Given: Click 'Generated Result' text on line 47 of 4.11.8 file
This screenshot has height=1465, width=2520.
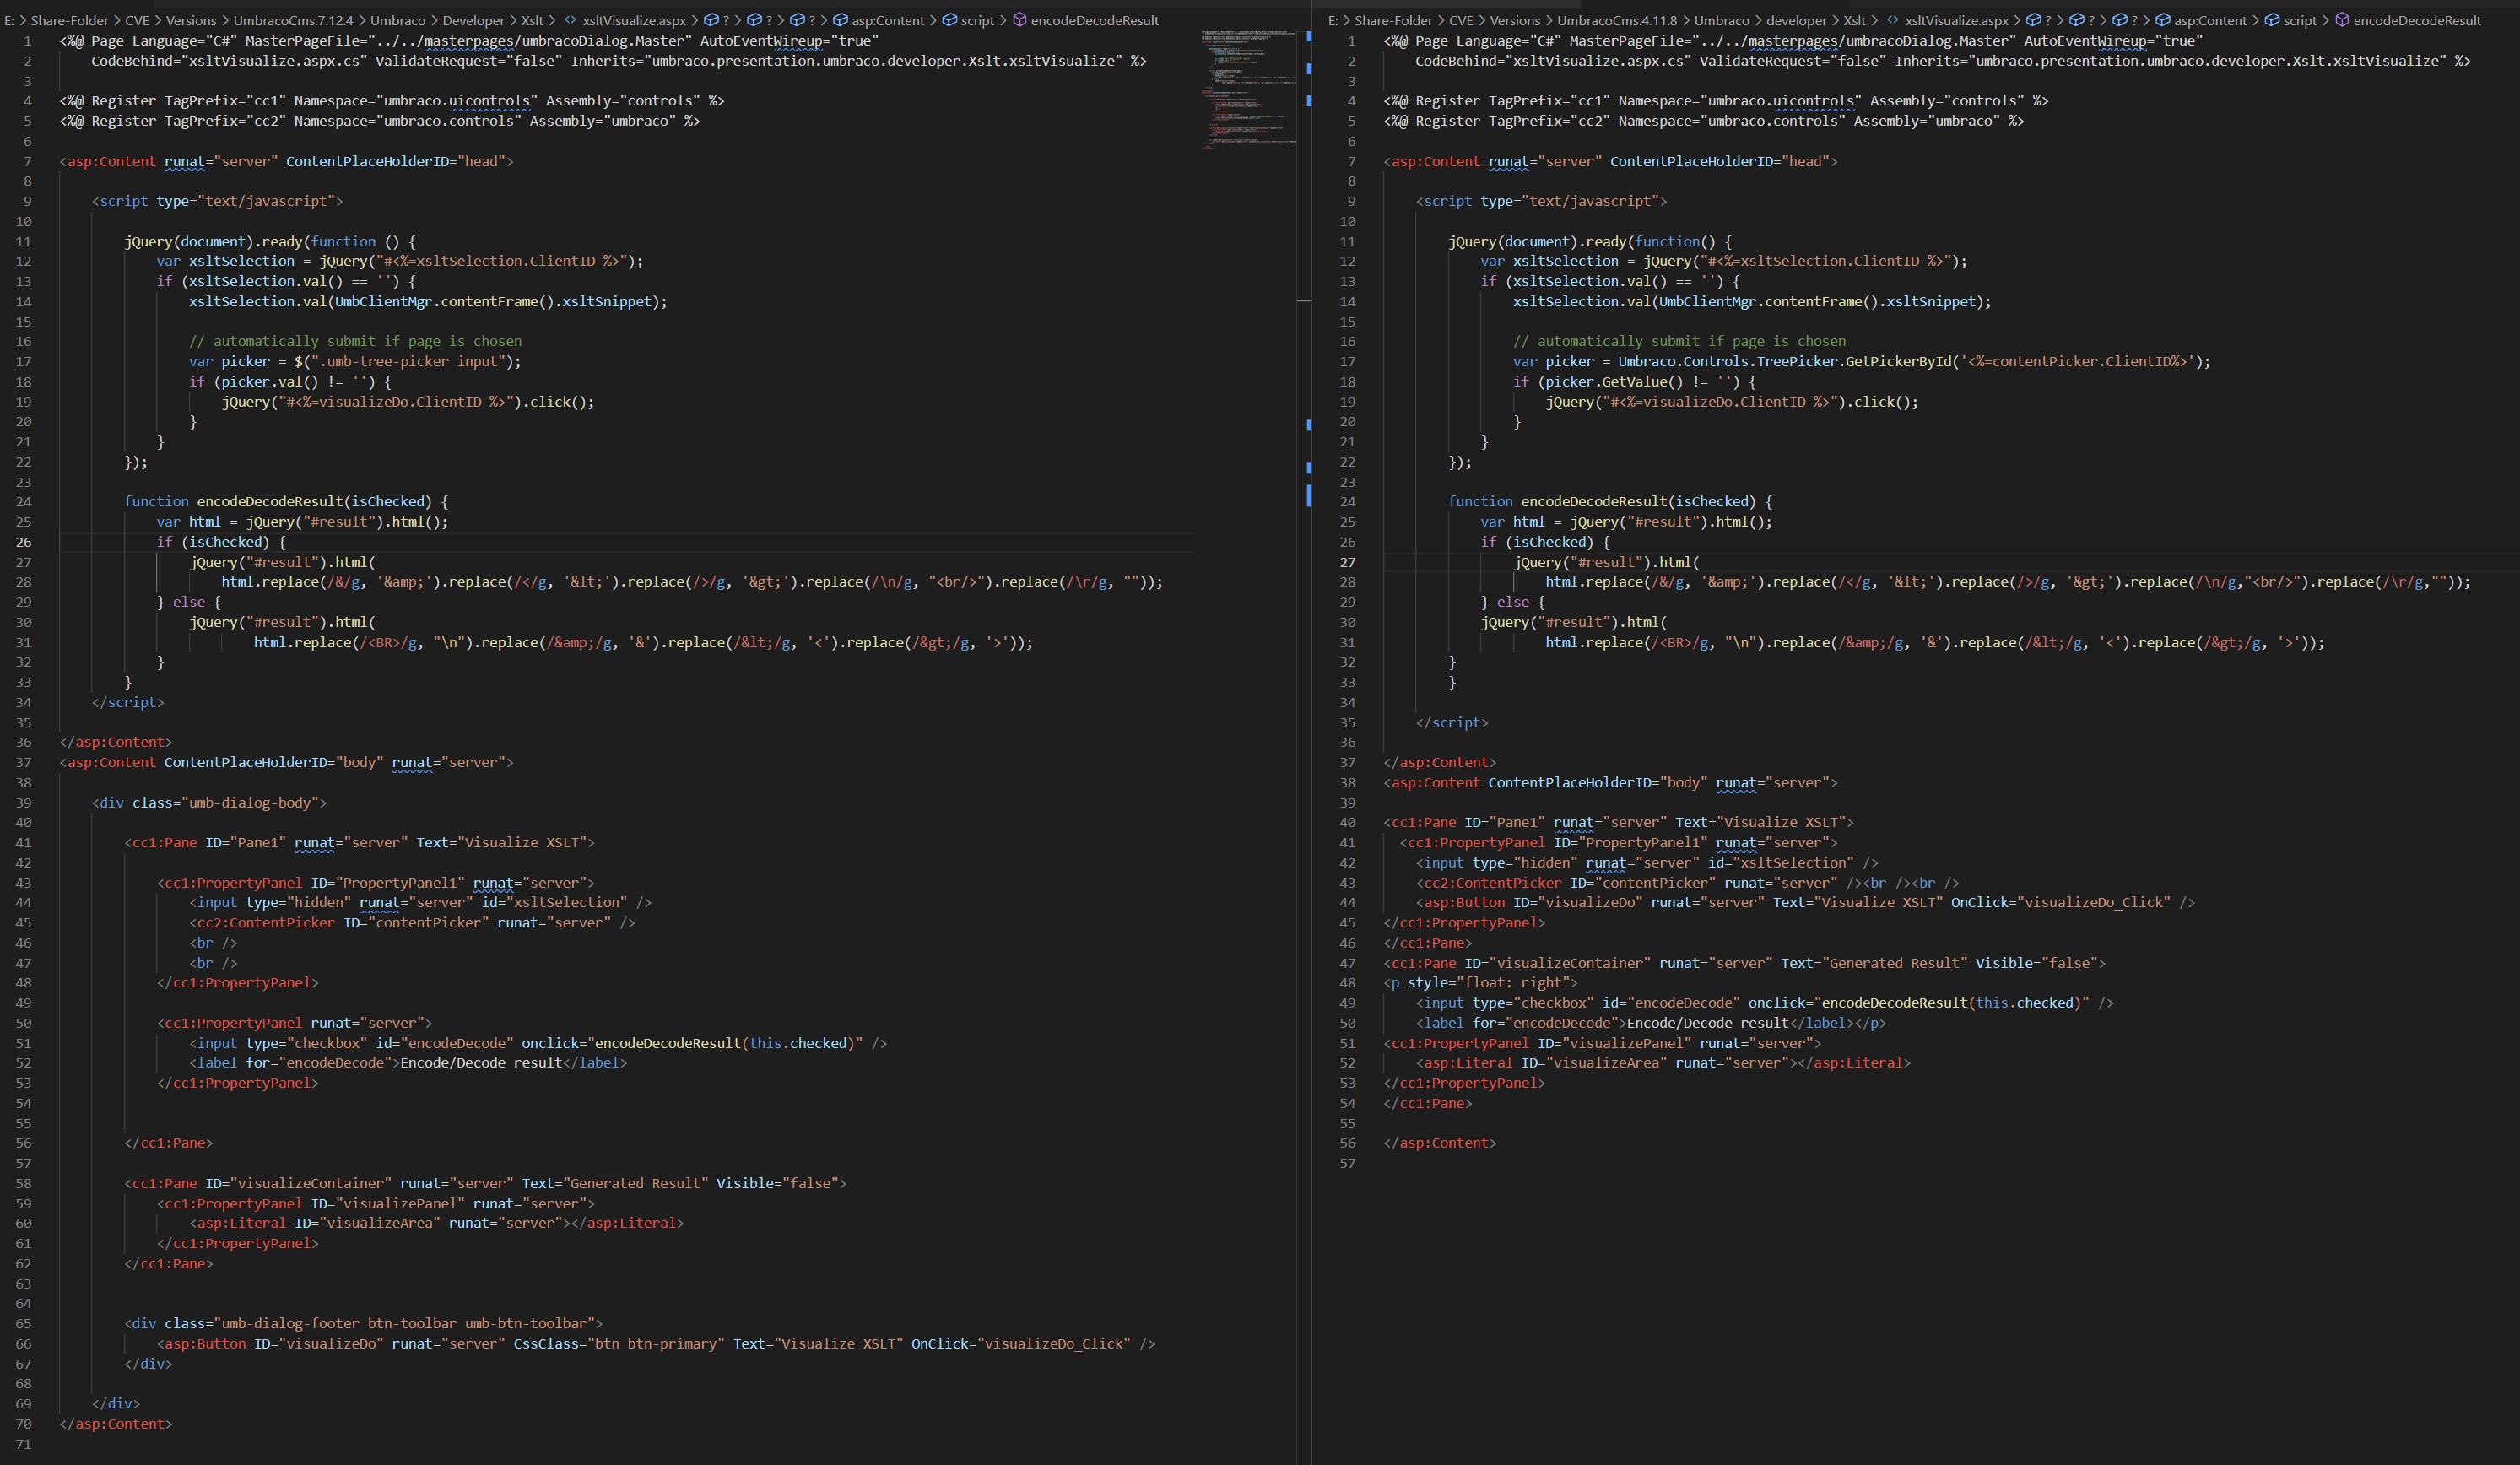Looking at the screenshot, I should [1894, 962].
